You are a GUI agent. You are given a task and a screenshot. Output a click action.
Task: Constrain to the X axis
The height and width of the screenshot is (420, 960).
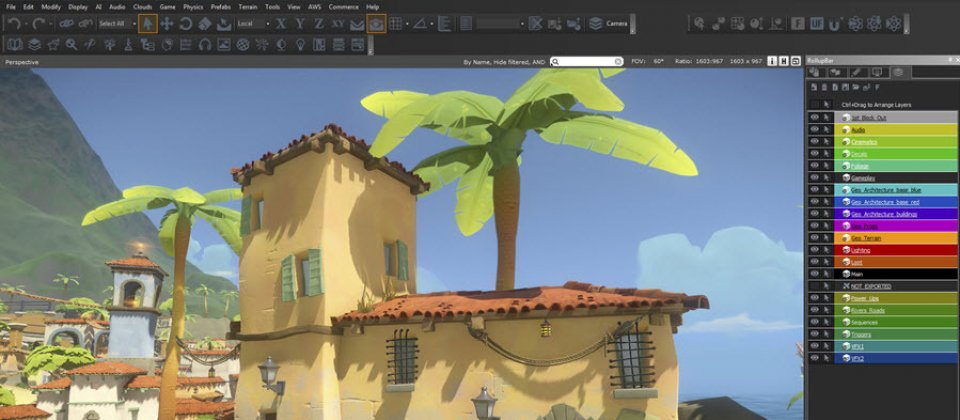tap(281, 23)
